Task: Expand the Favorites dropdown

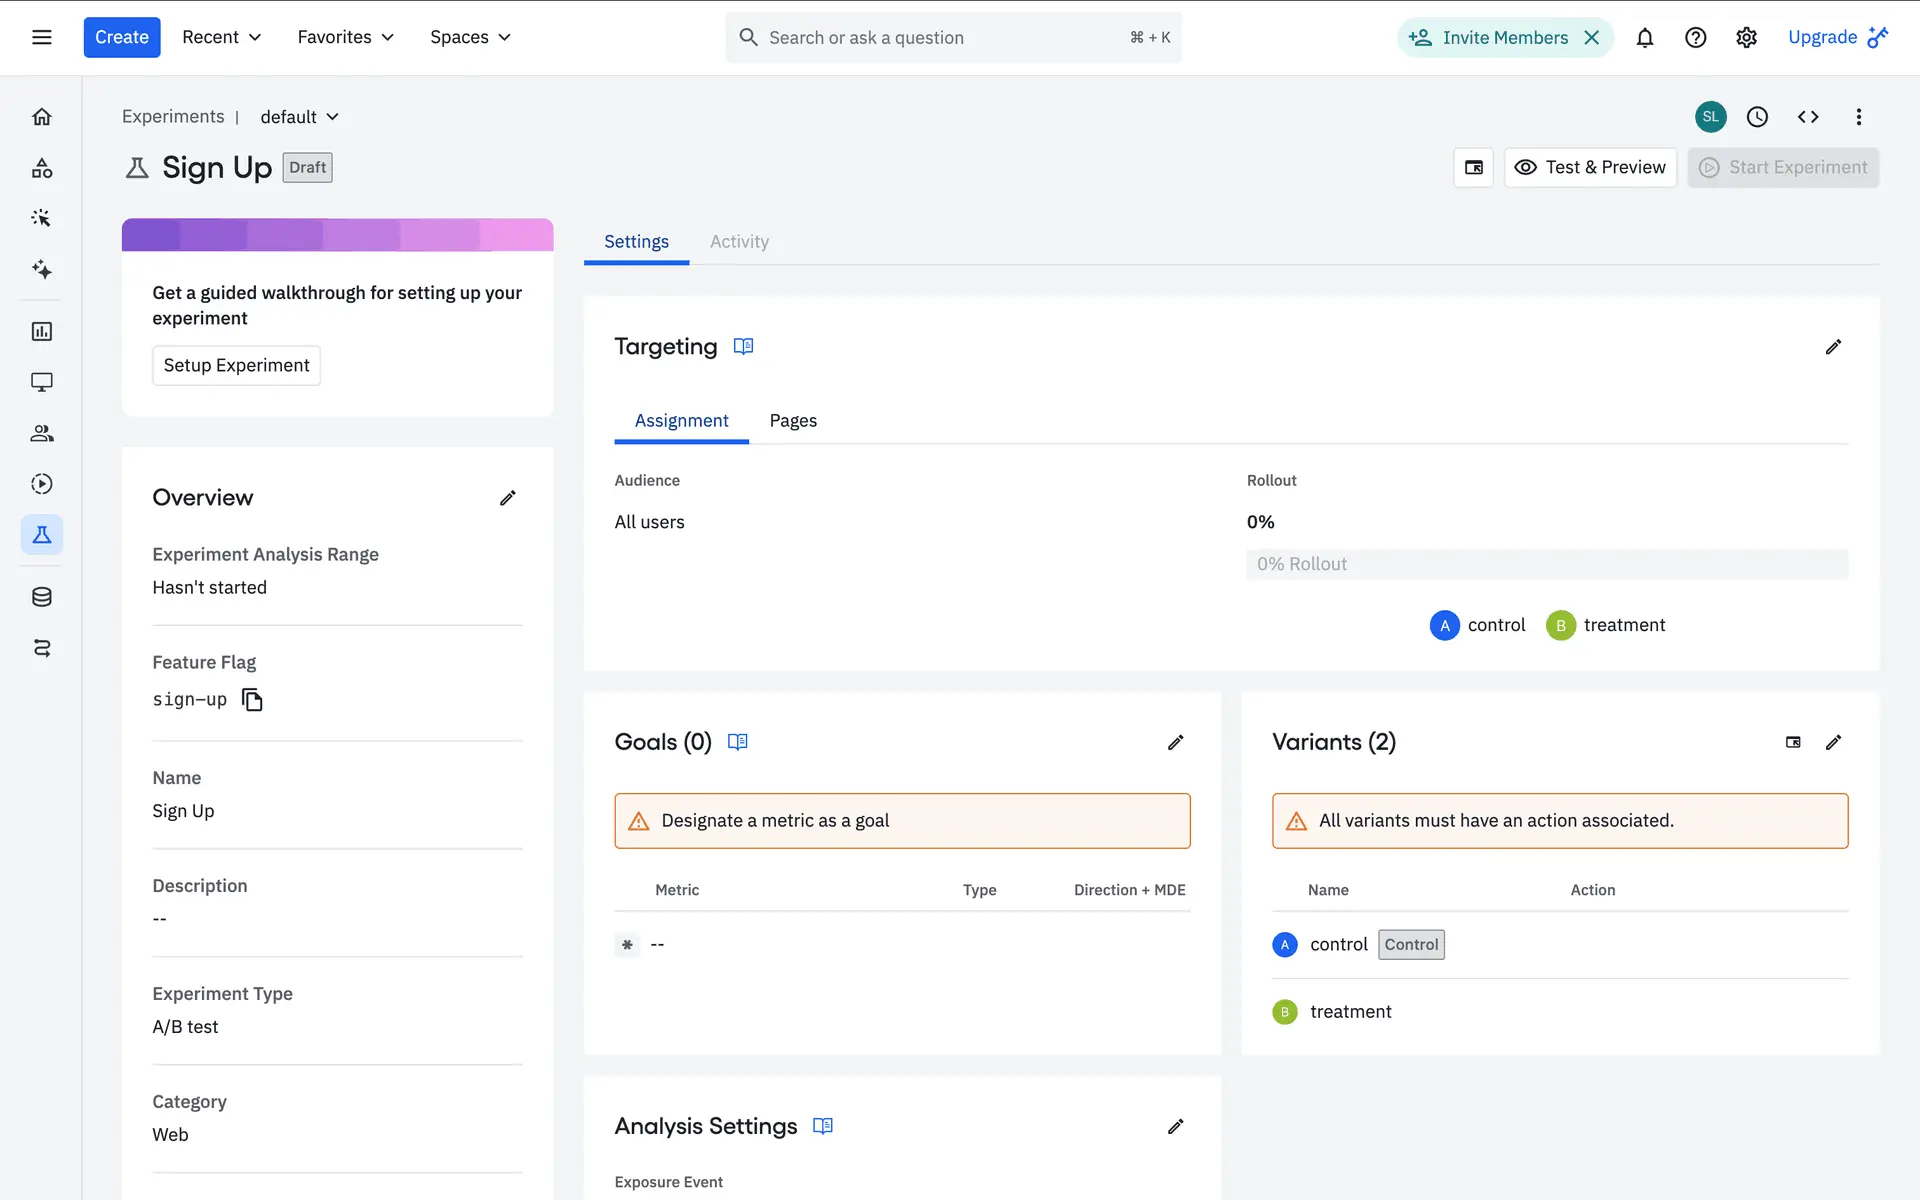Action: pyautogui.click(x=345, y=38)
